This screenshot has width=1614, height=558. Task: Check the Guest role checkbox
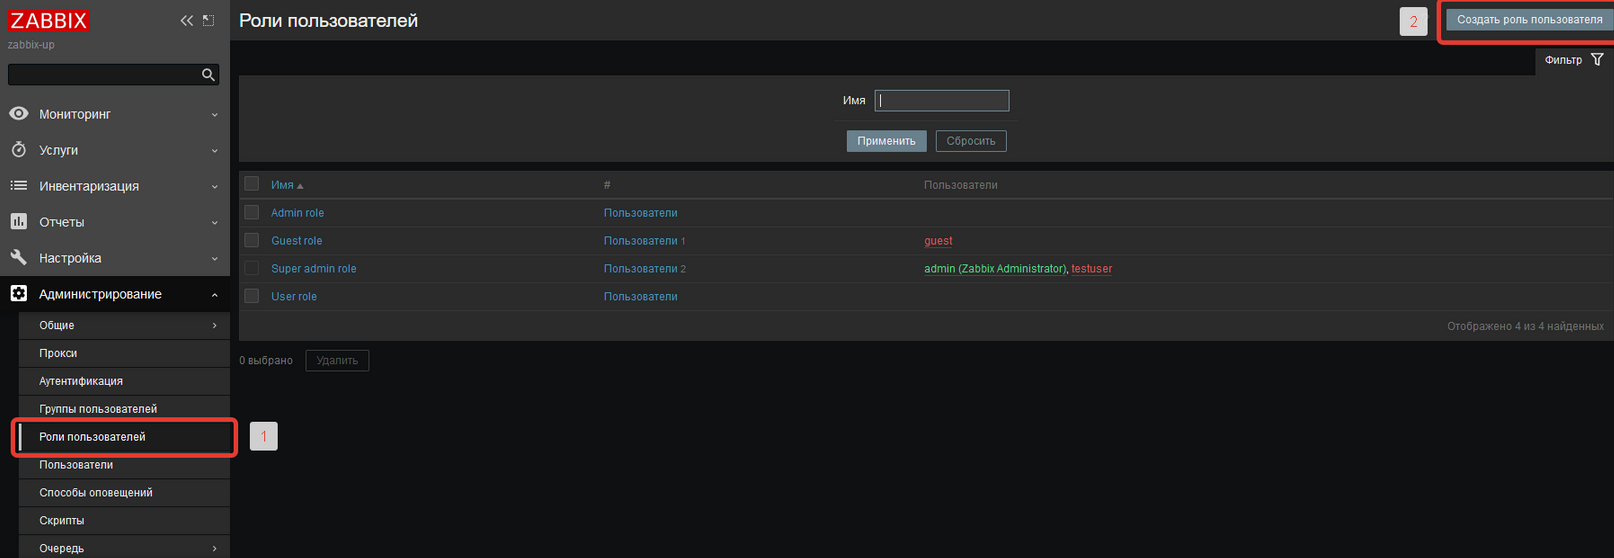tap(252, 240)
